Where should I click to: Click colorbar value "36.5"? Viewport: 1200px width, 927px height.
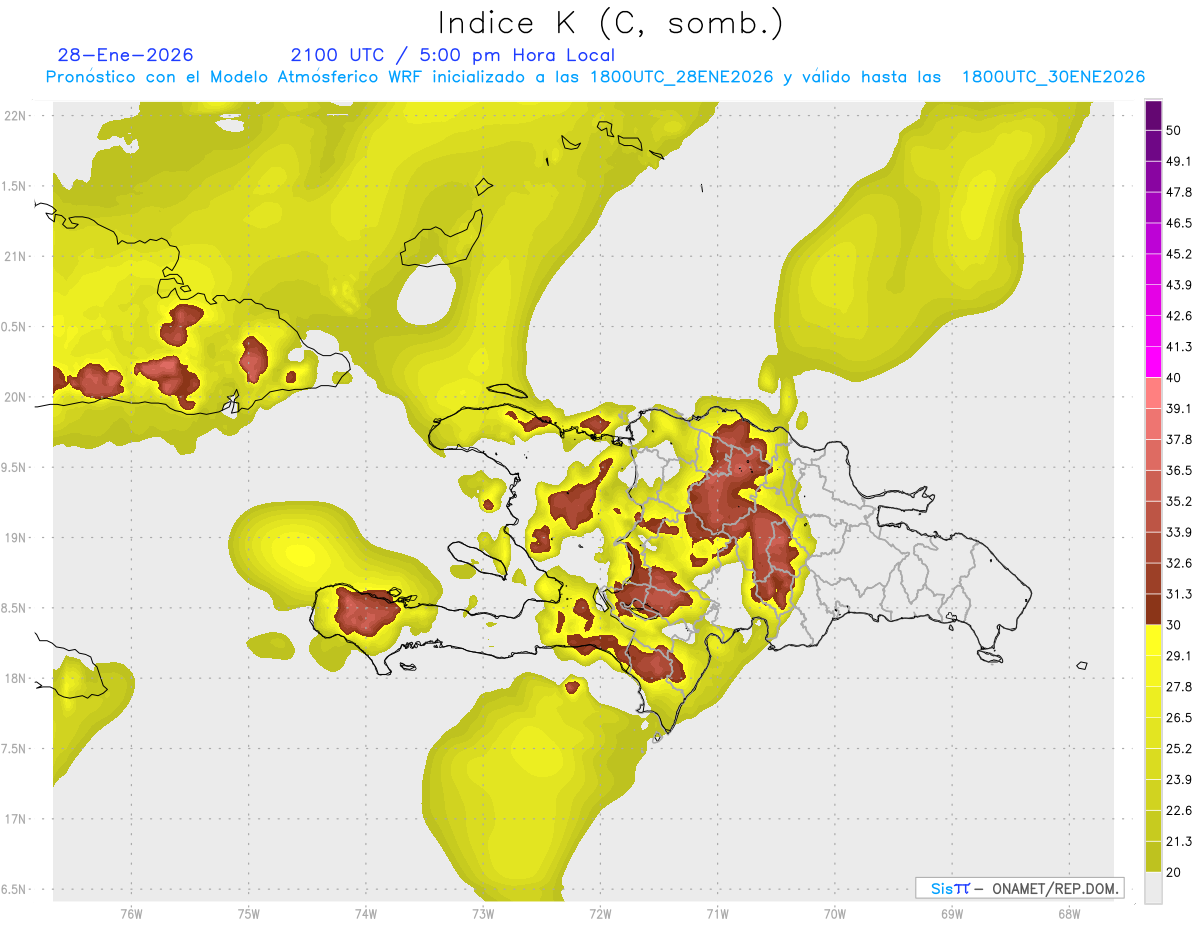click(x=1179, y=471)
